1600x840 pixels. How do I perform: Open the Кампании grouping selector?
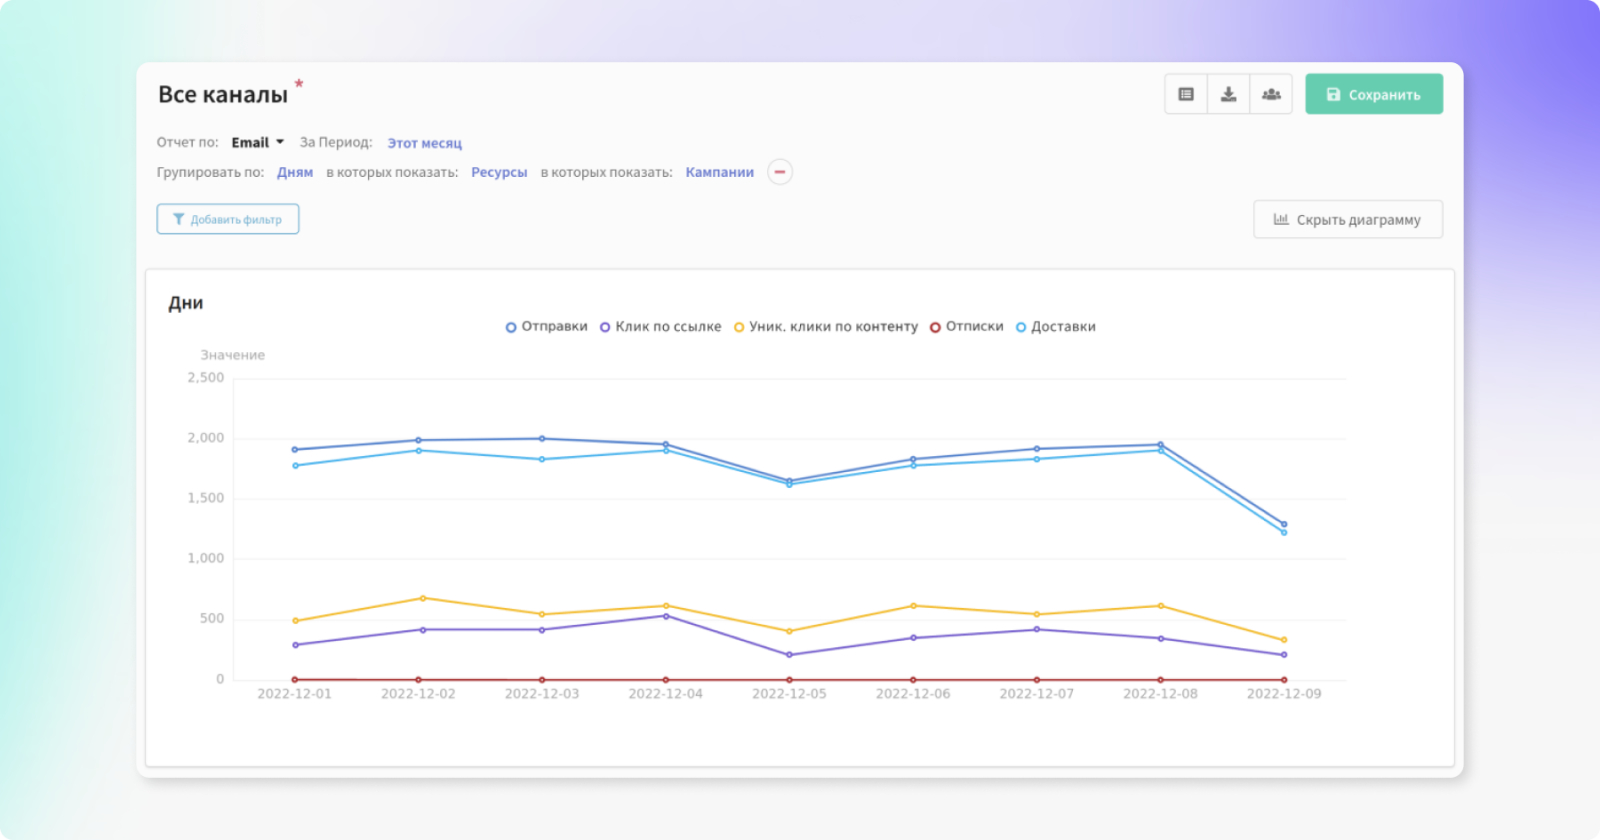pos(719,172)
